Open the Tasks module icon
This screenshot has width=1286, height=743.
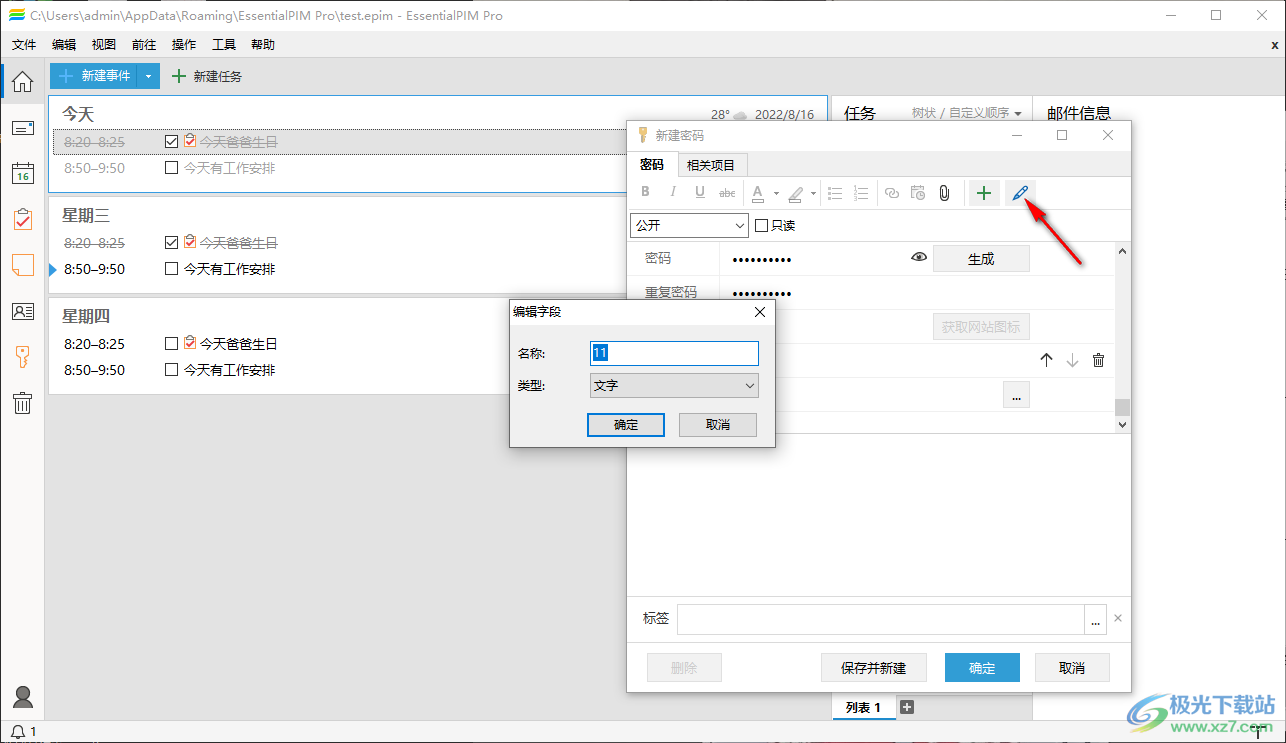point(22,219)
